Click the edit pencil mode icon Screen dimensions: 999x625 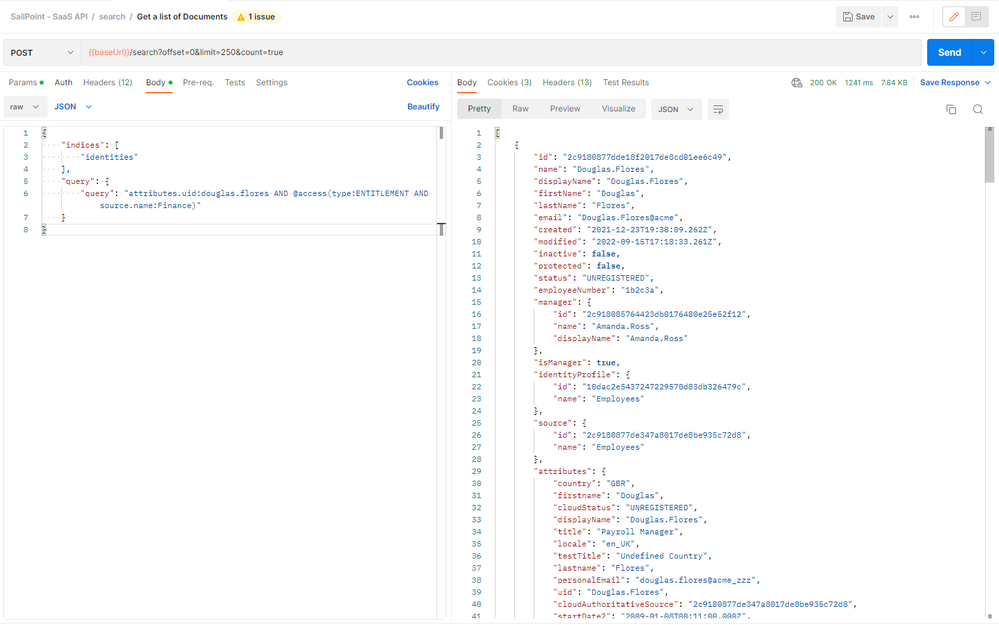pos(954,17)
